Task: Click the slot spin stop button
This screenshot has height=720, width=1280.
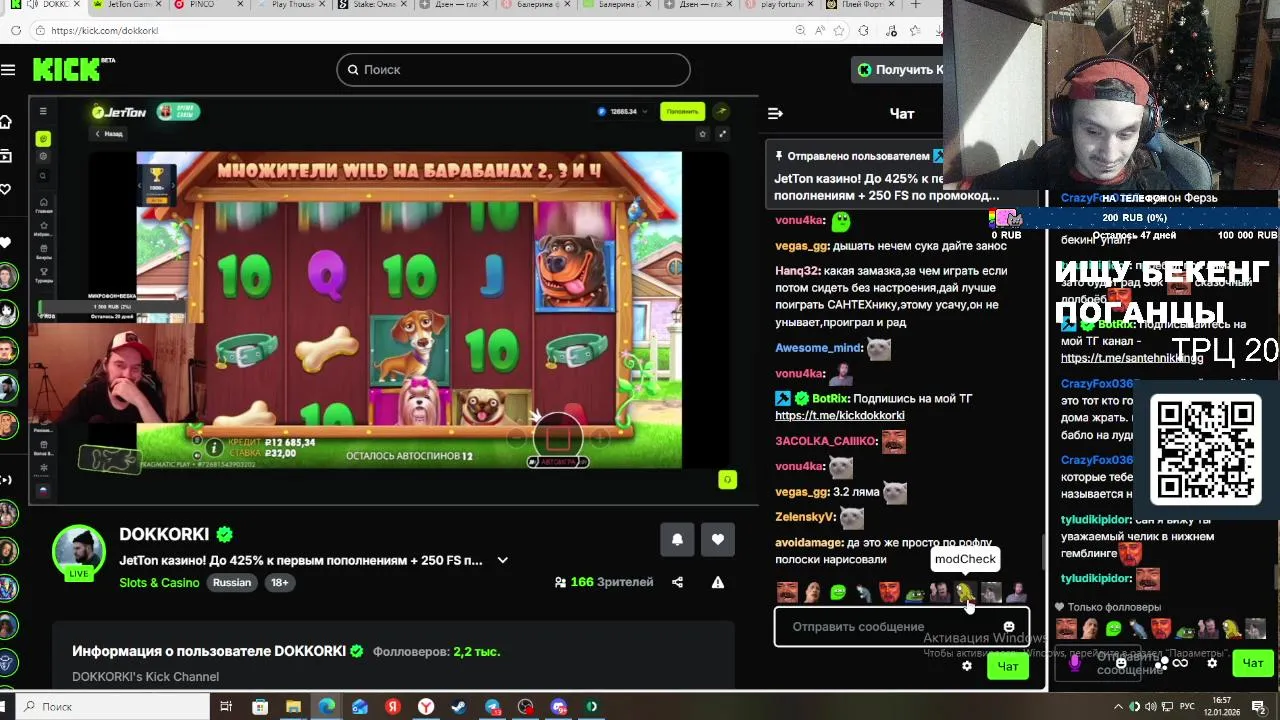Action: (558, 438)
